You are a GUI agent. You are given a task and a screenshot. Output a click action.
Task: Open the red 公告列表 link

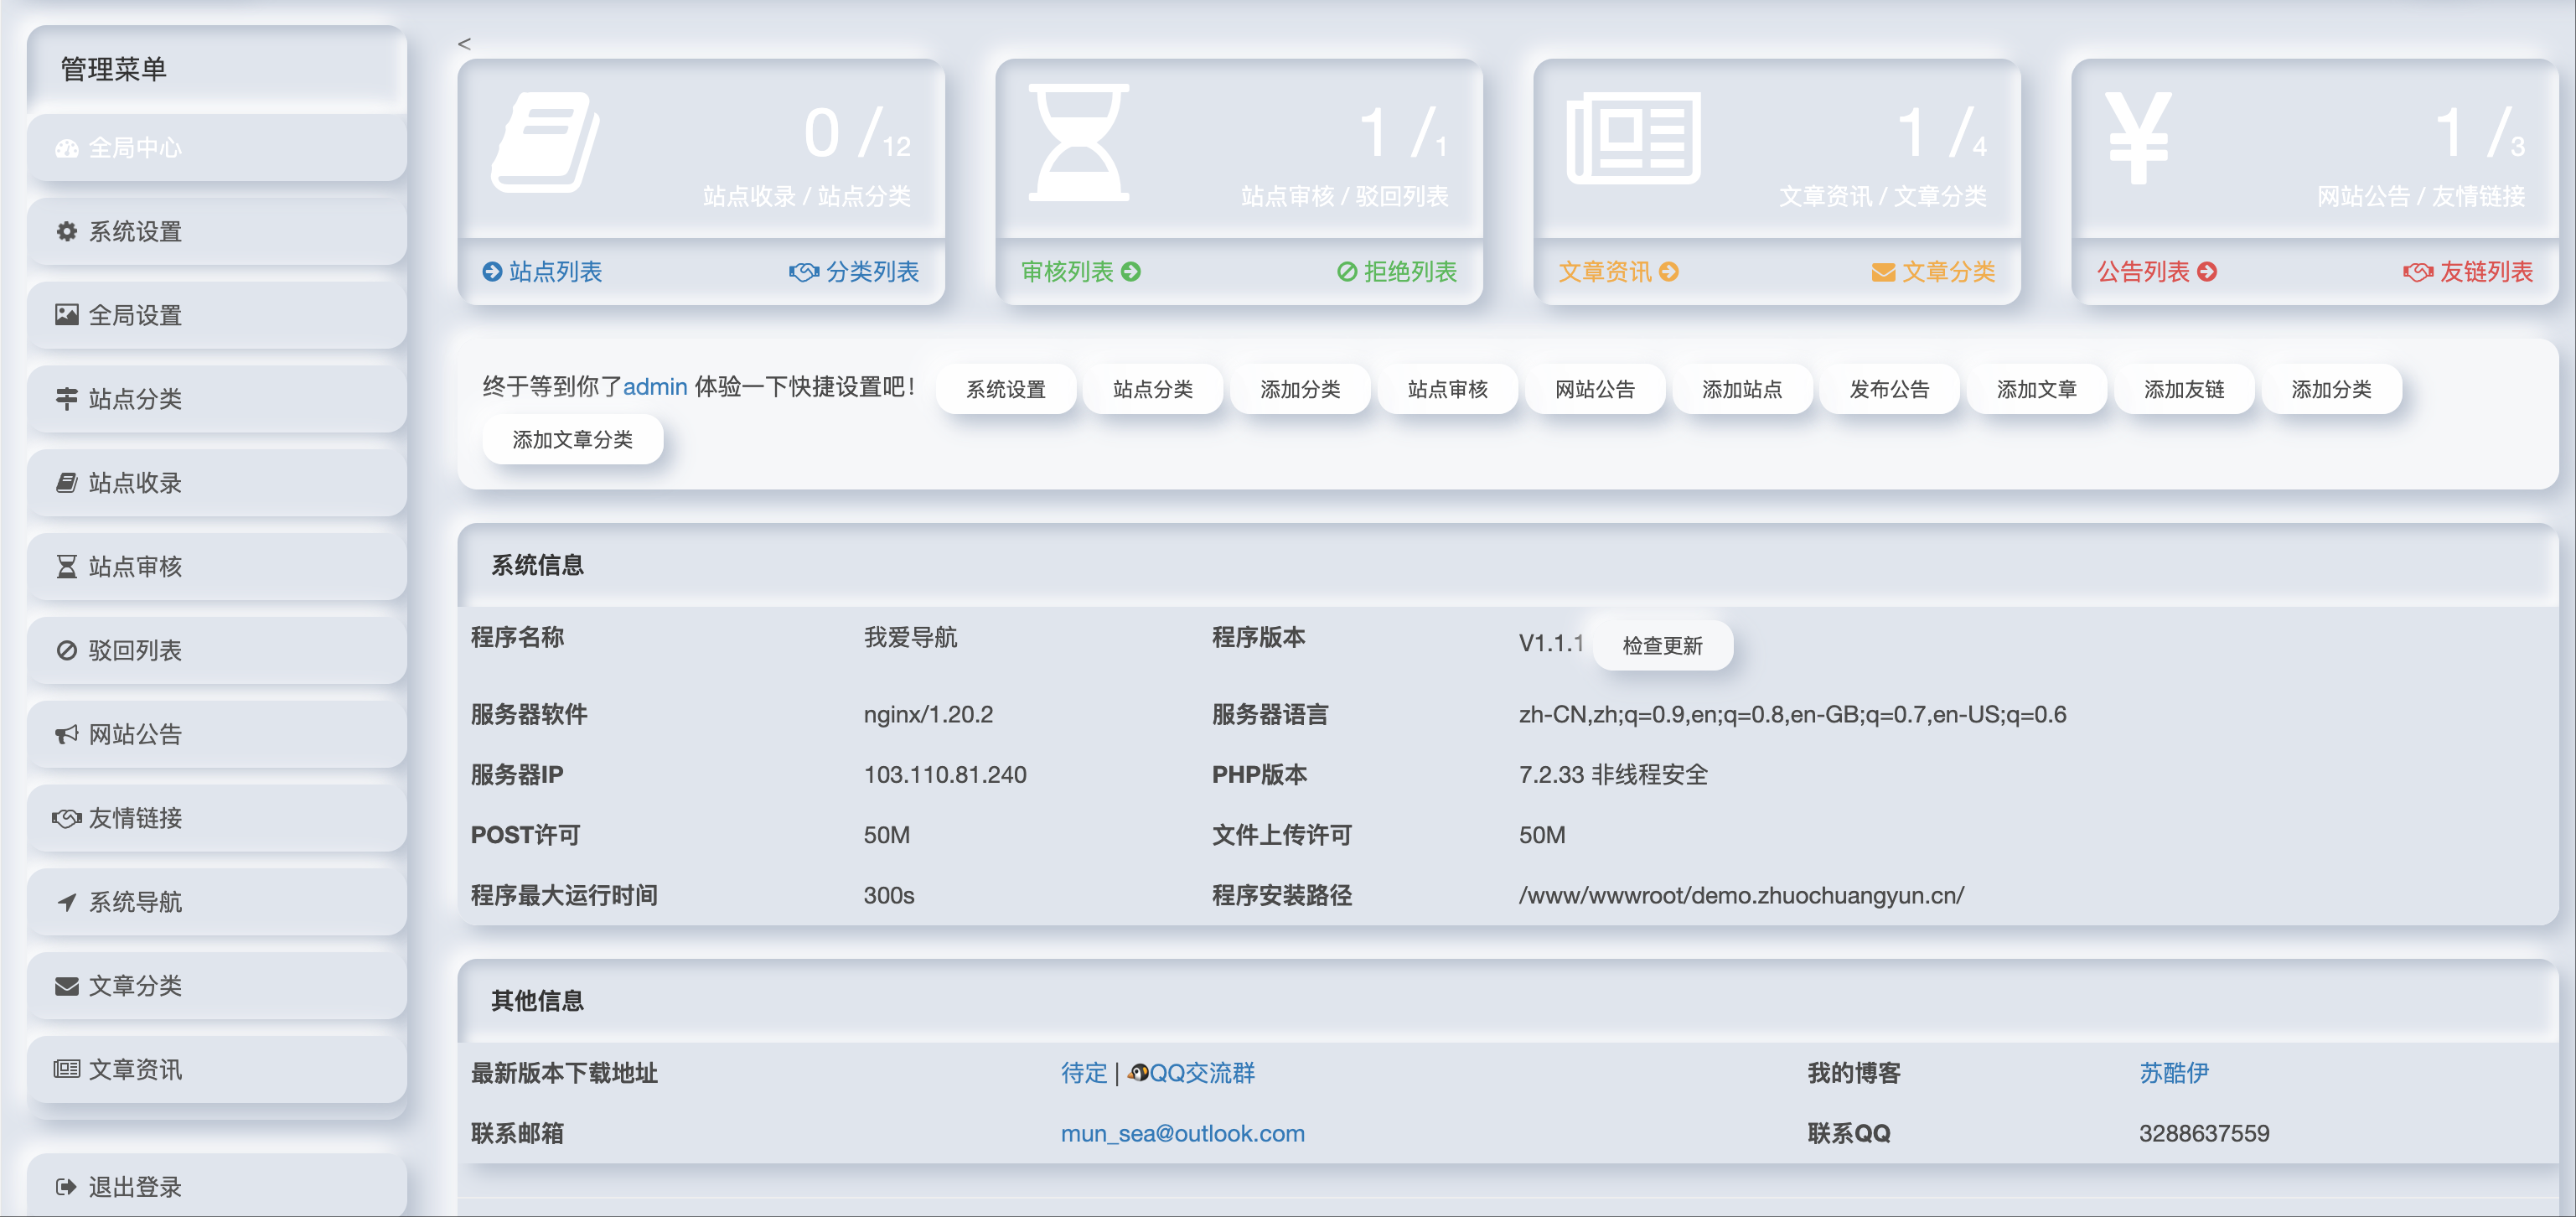point(2156,272)
